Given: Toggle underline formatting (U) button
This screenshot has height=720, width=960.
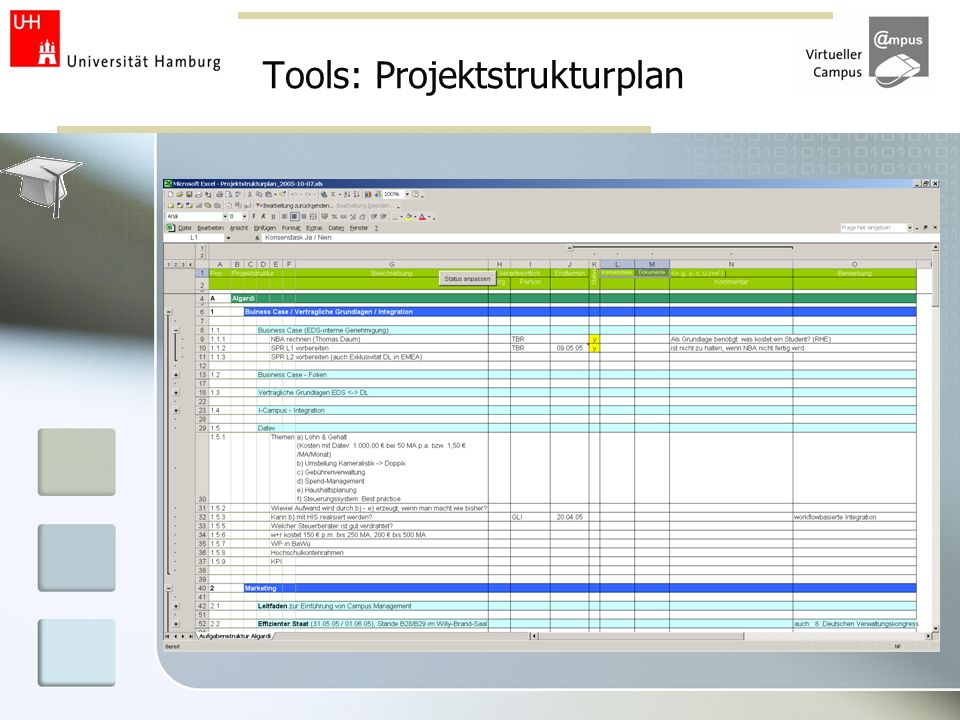Looking at the screenshot, I should pos(273,216).
